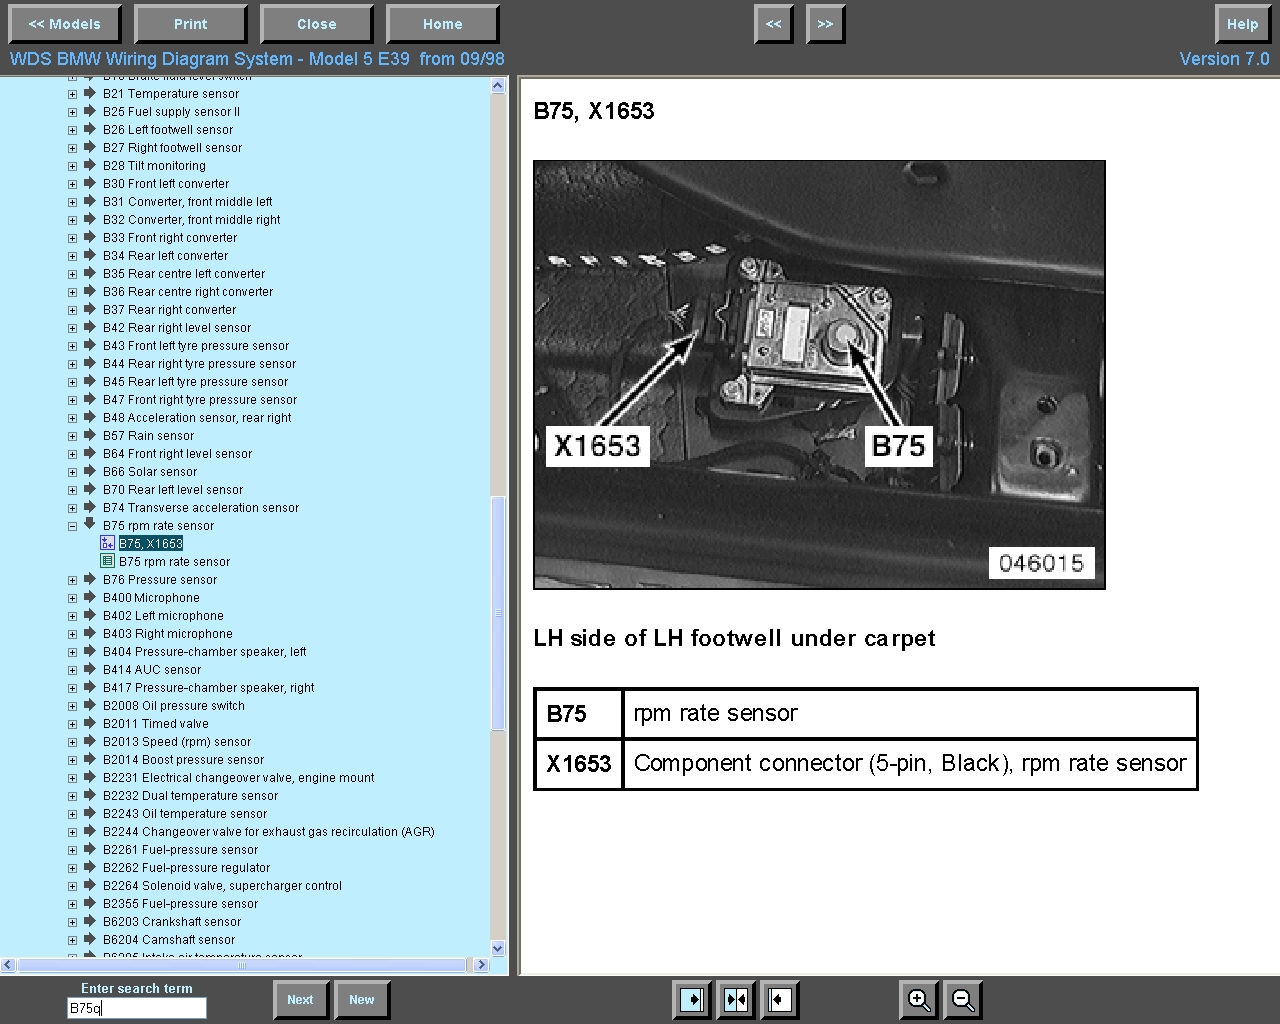Image resolution: width=1280 pixels, height=1024 pixels.
Task: Click document icon for B75 rpm rate sensor
Action: [x=107, y=561]
